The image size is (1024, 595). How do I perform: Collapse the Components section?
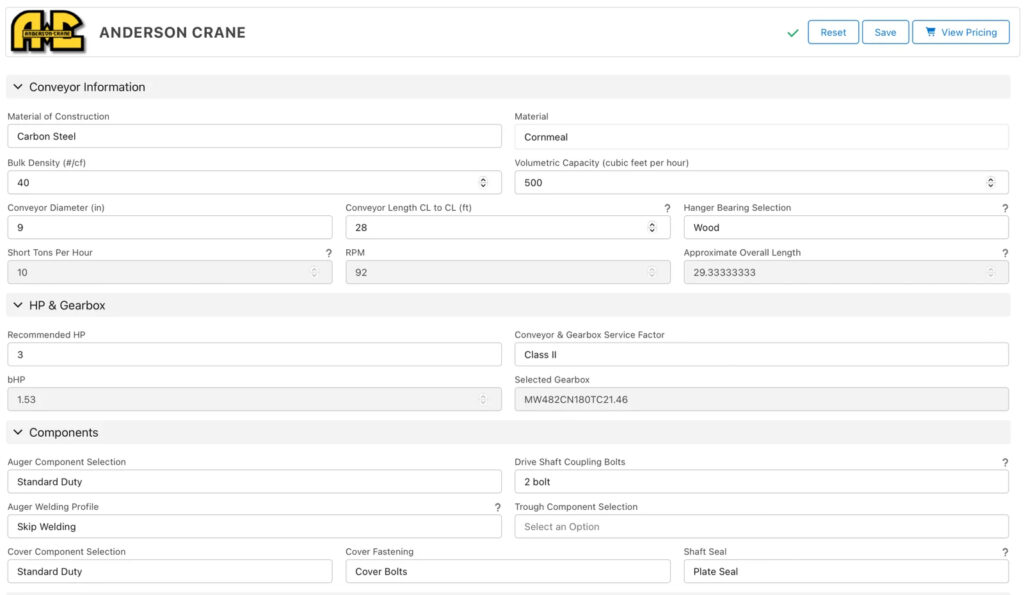tap(18, 432)
